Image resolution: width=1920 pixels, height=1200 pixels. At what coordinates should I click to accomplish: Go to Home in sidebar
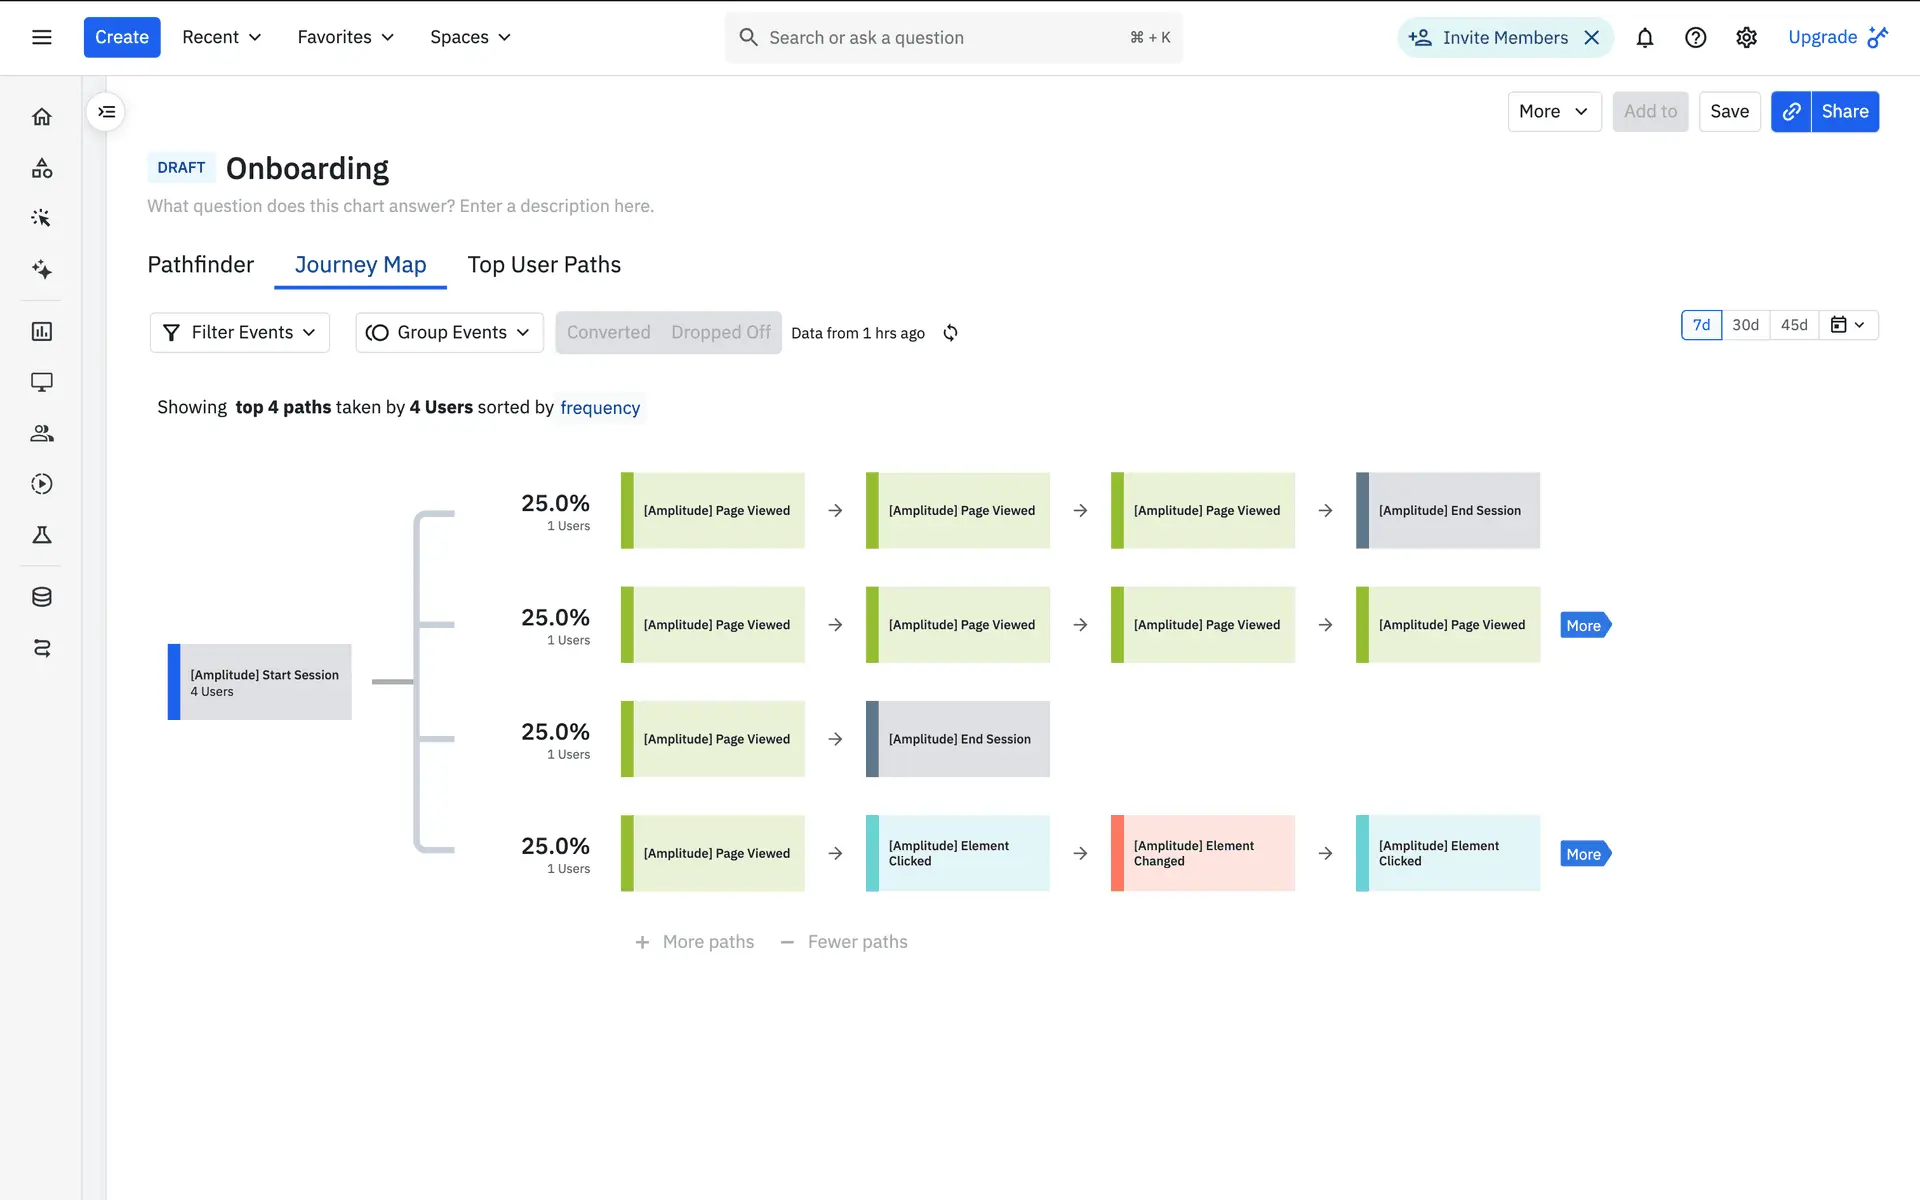tap(42, 117)
